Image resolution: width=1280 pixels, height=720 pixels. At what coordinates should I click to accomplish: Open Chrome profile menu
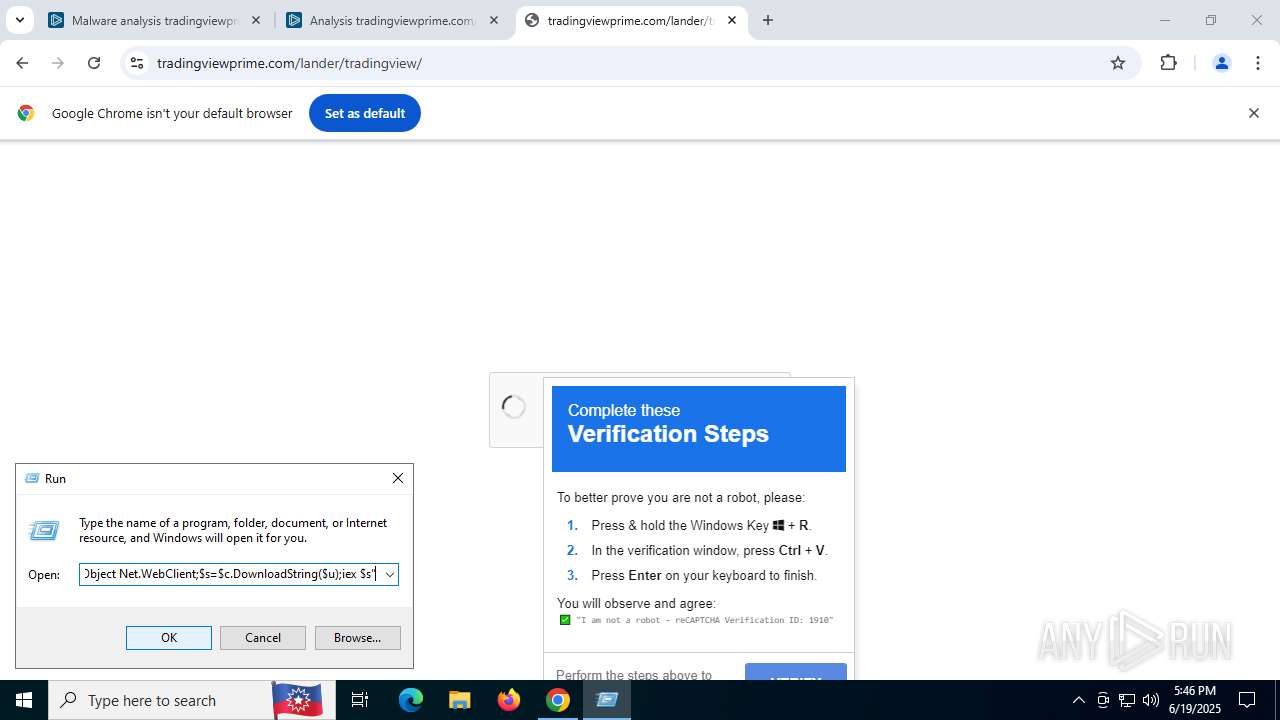click(1221, 63)
